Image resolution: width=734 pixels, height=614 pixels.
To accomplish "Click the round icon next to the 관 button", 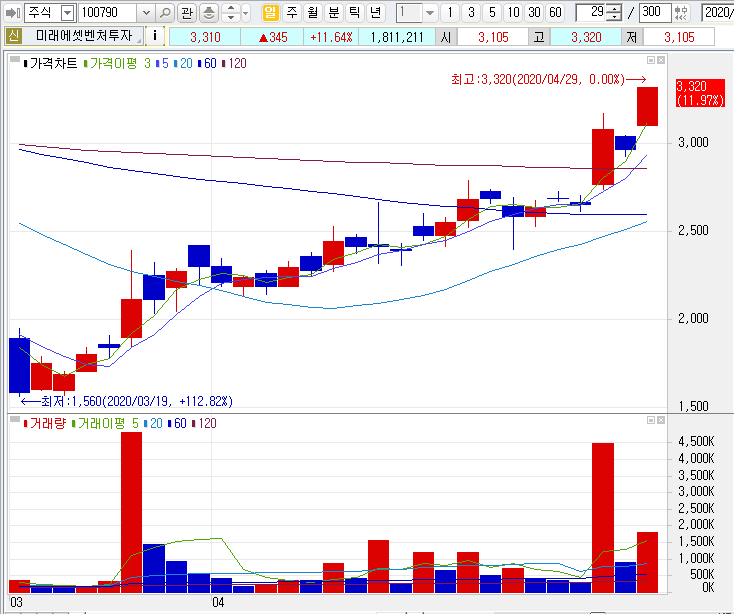I will (209, 13).
